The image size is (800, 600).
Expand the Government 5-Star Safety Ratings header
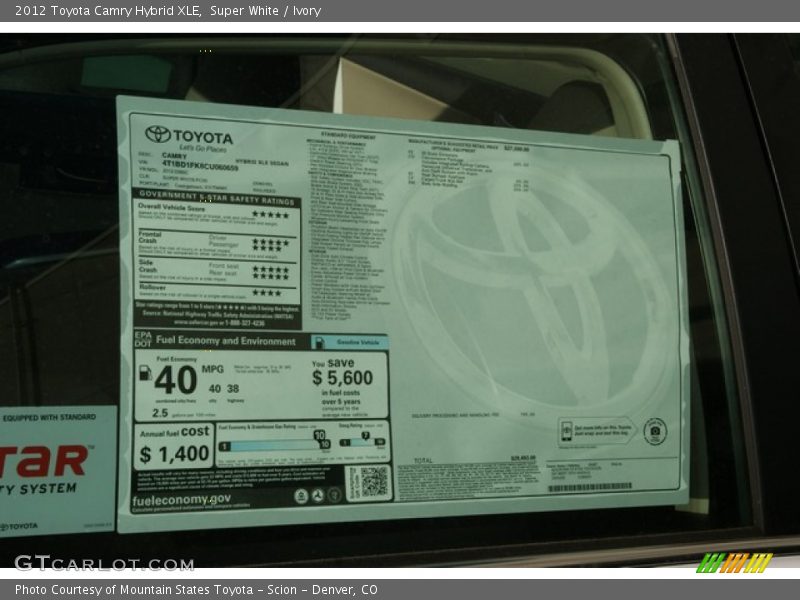(215, 199)
